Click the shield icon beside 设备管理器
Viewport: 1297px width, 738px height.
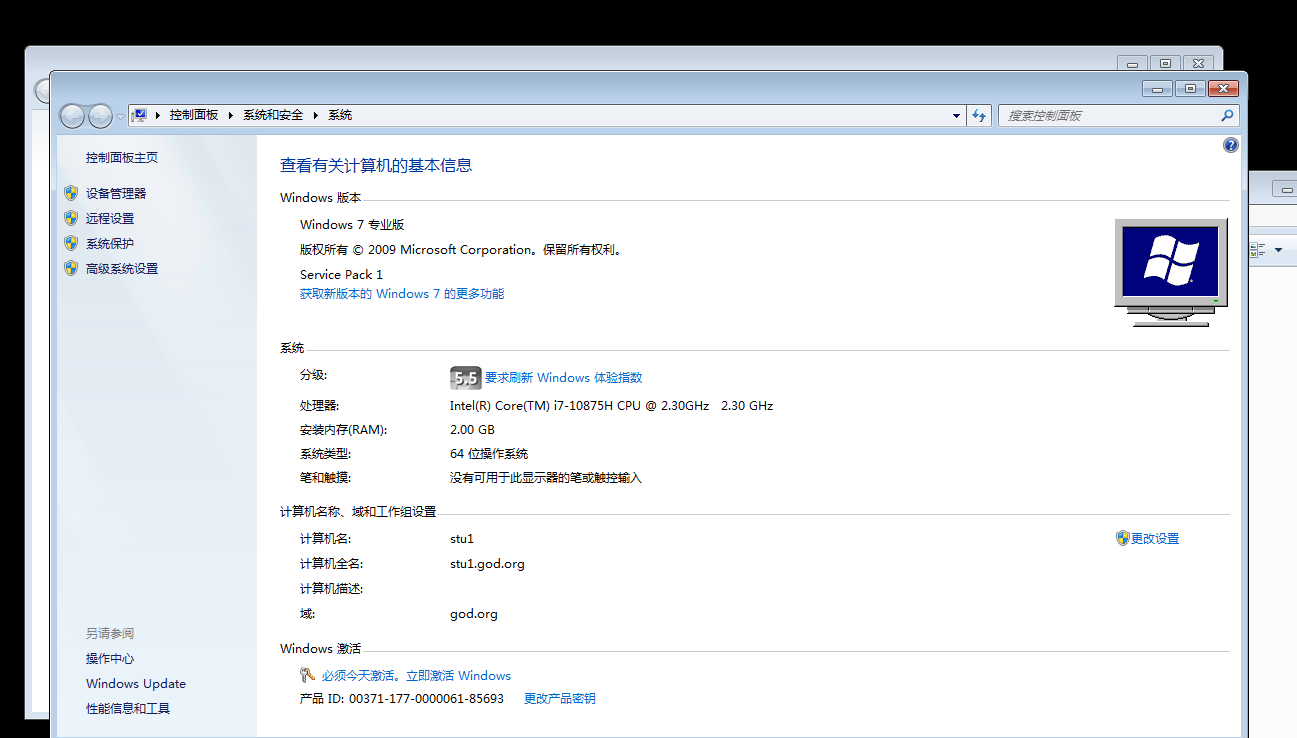(71, 193)
